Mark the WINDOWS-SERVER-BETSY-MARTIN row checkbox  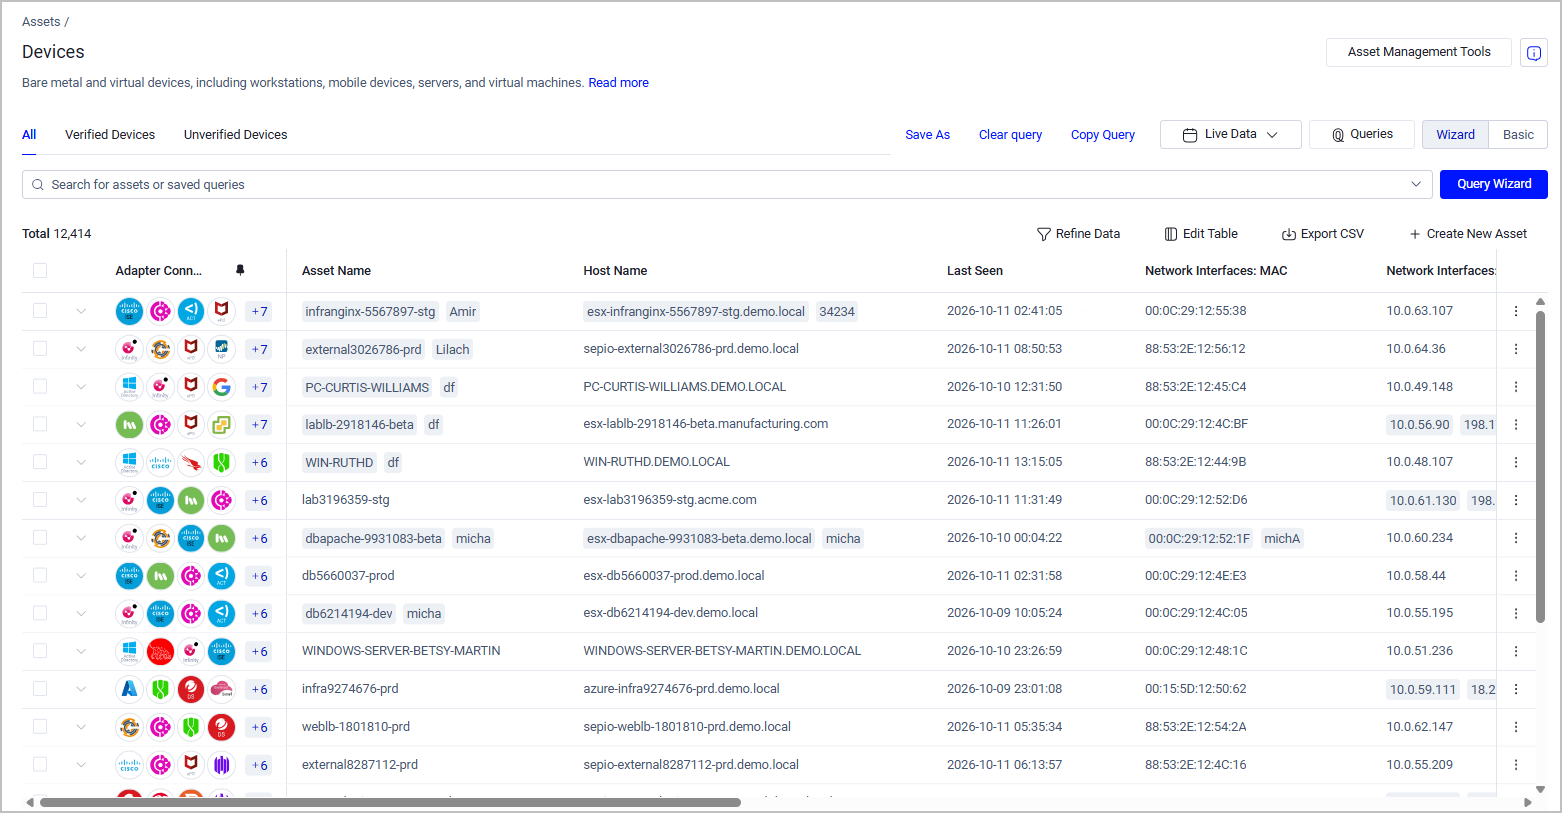coord(40,651)
